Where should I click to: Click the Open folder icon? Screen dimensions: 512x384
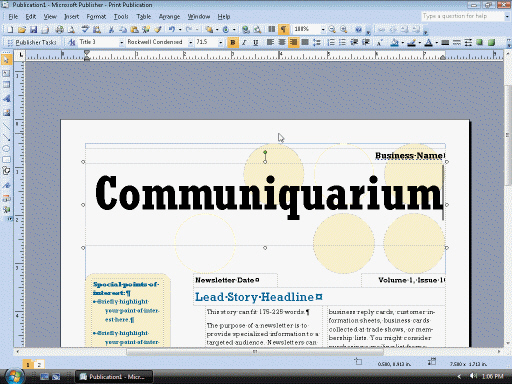[x=22, y=30]
